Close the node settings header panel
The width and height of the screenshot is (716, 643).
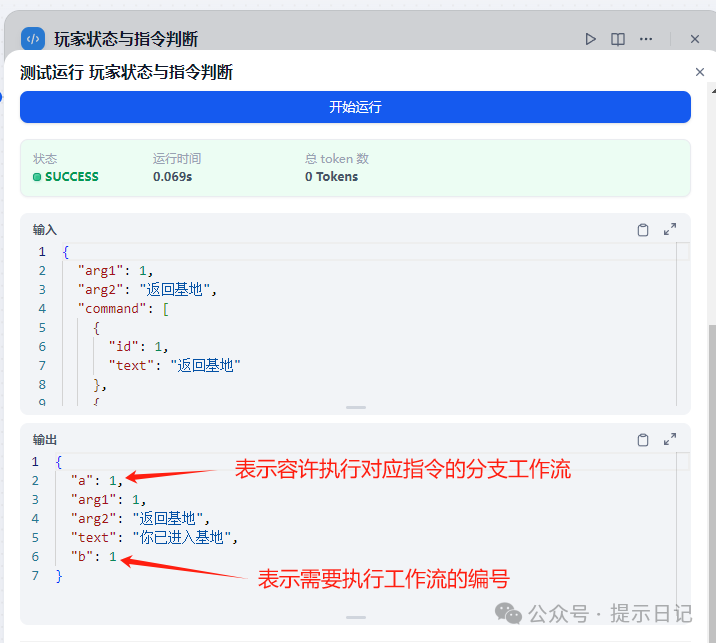pos(695,39)
